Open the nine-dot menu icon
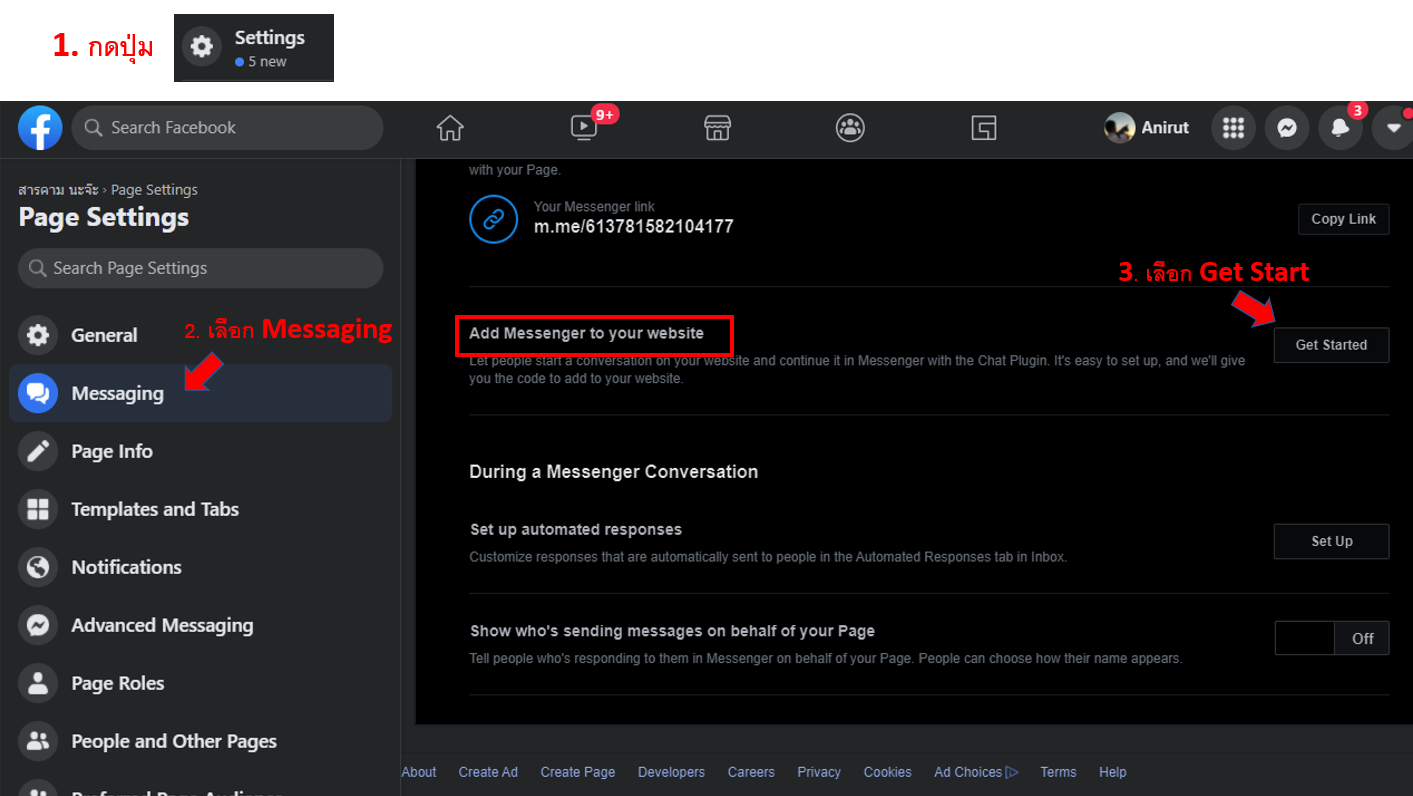Viewport: 1413px width, 796px height. click(1234, 128)
